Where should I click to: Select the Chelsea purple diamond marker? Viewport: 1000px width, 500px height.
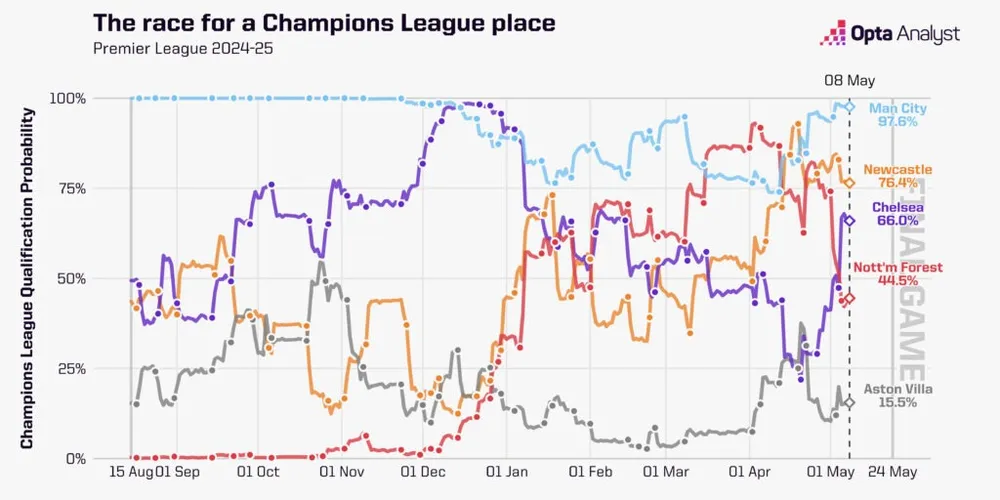[849, 220]
